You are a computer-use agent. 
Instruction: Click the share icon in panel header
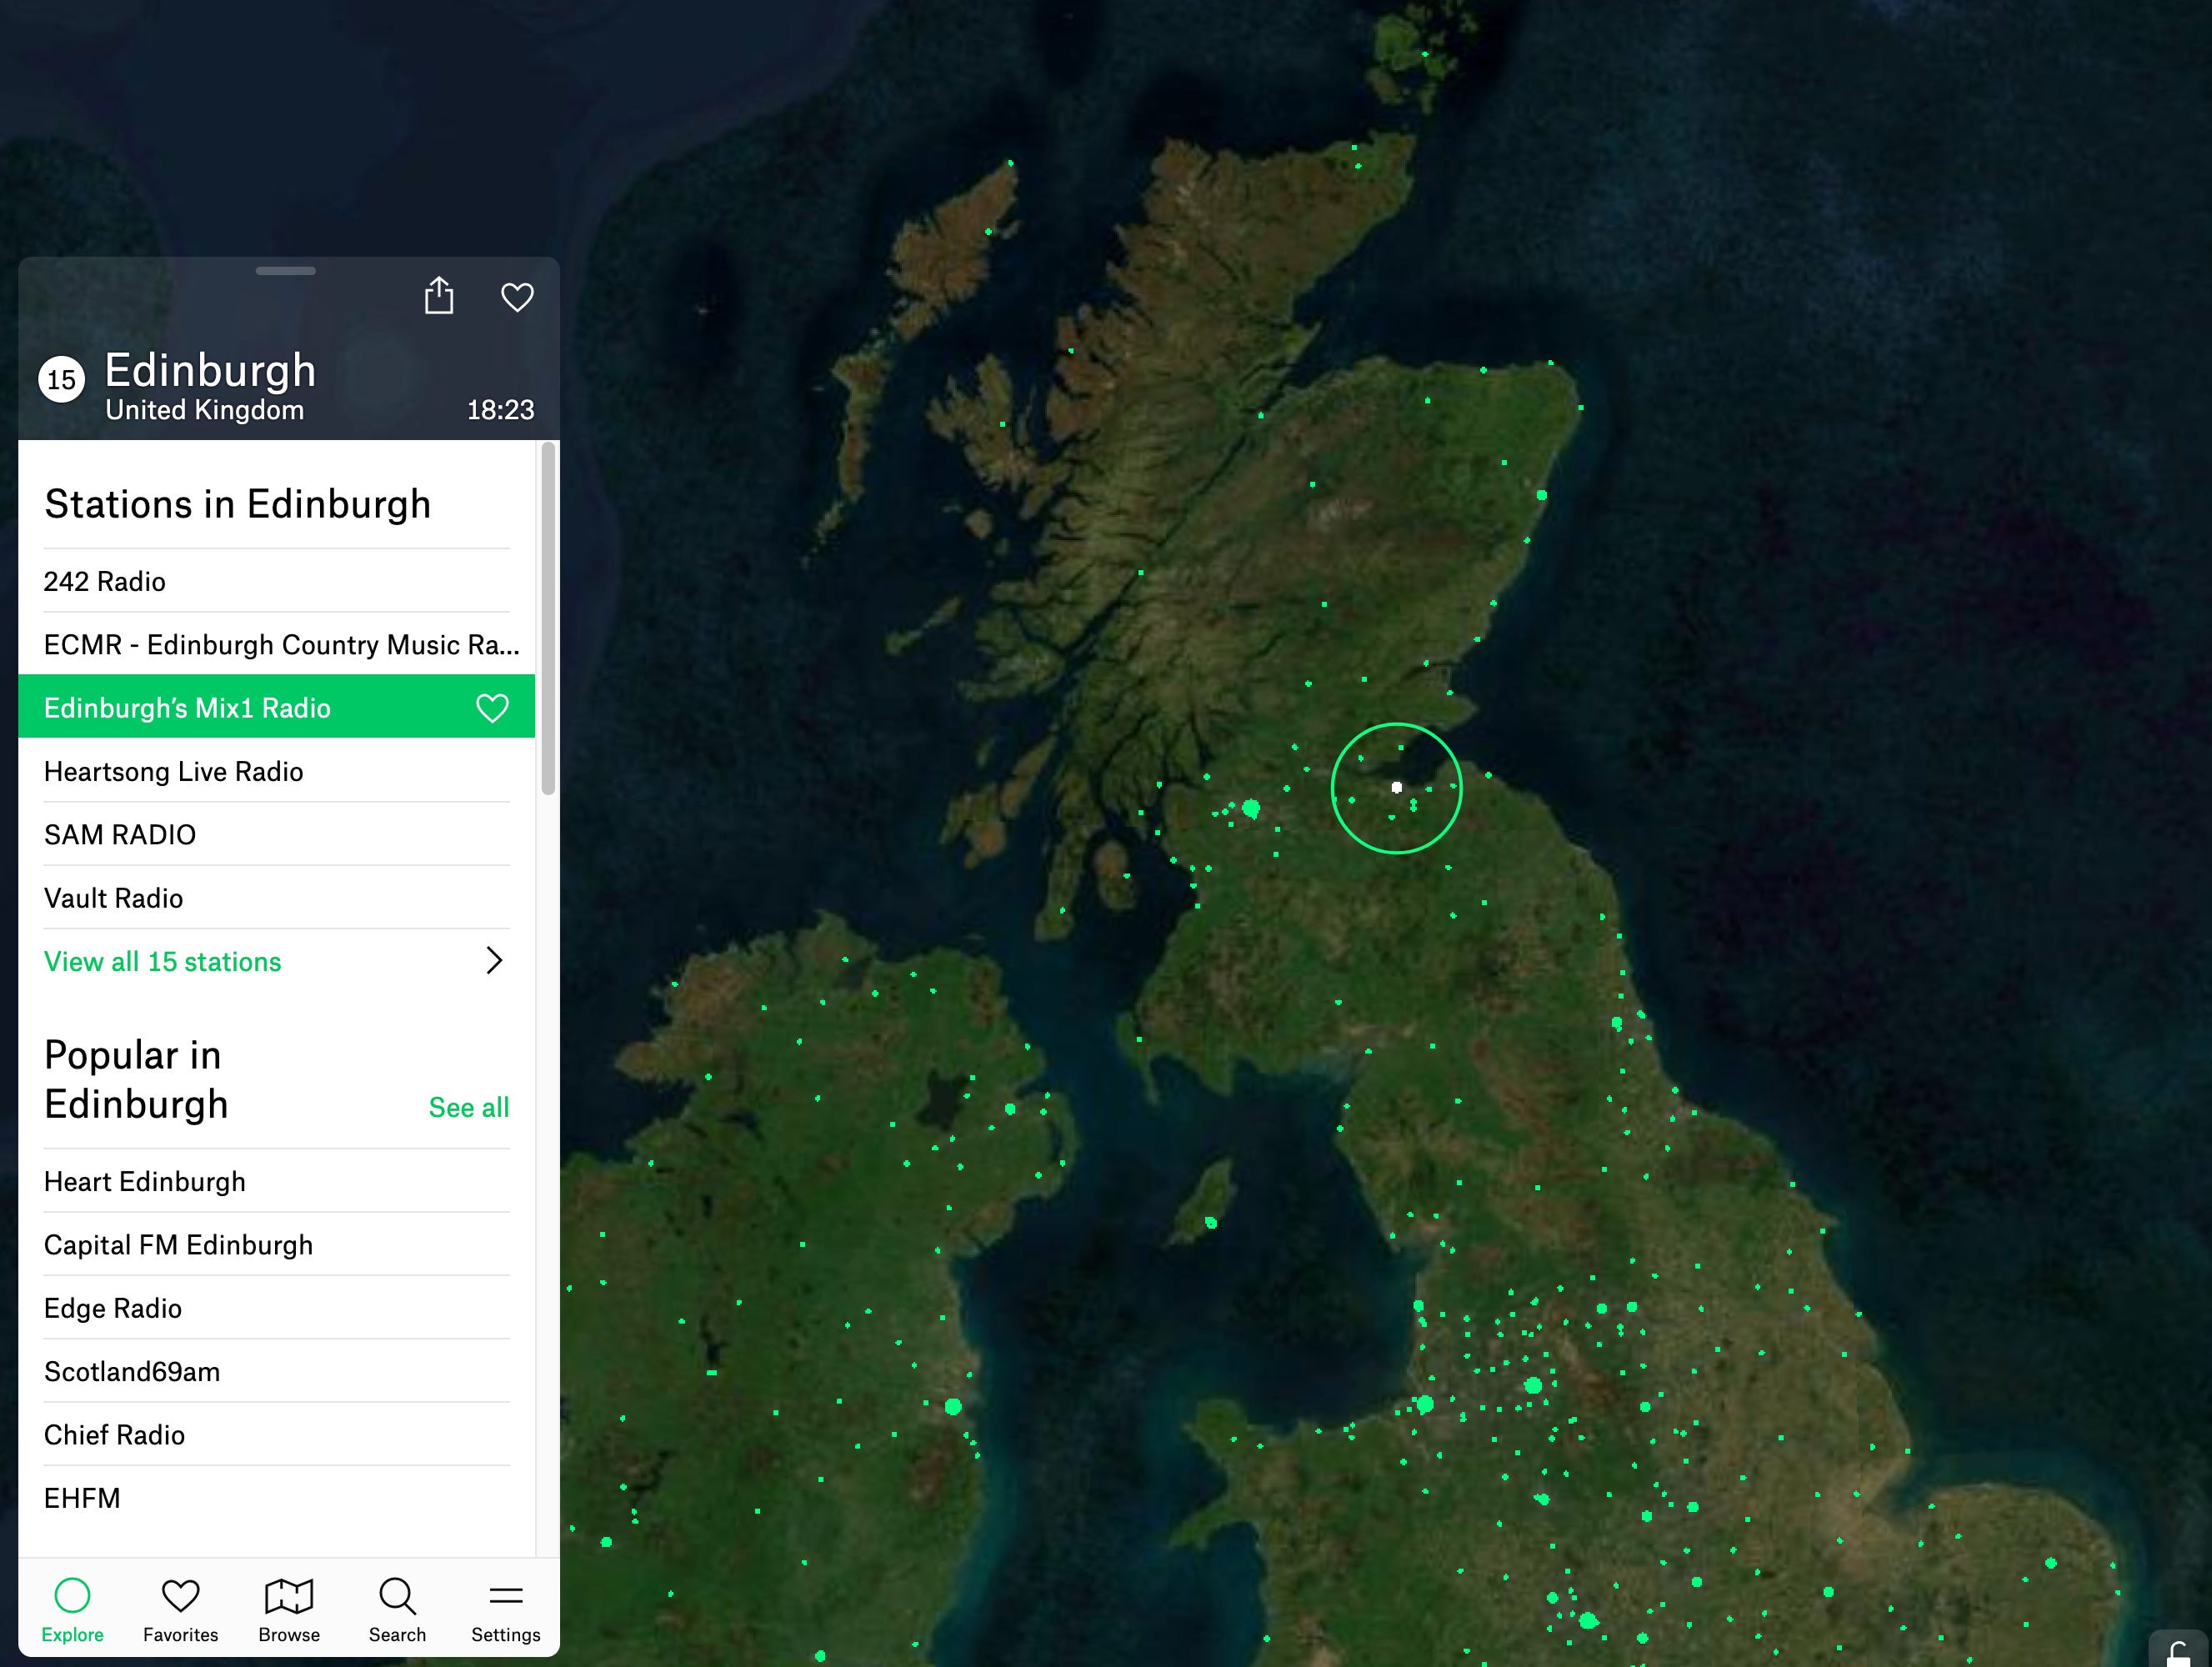click(x=439, y=296)
